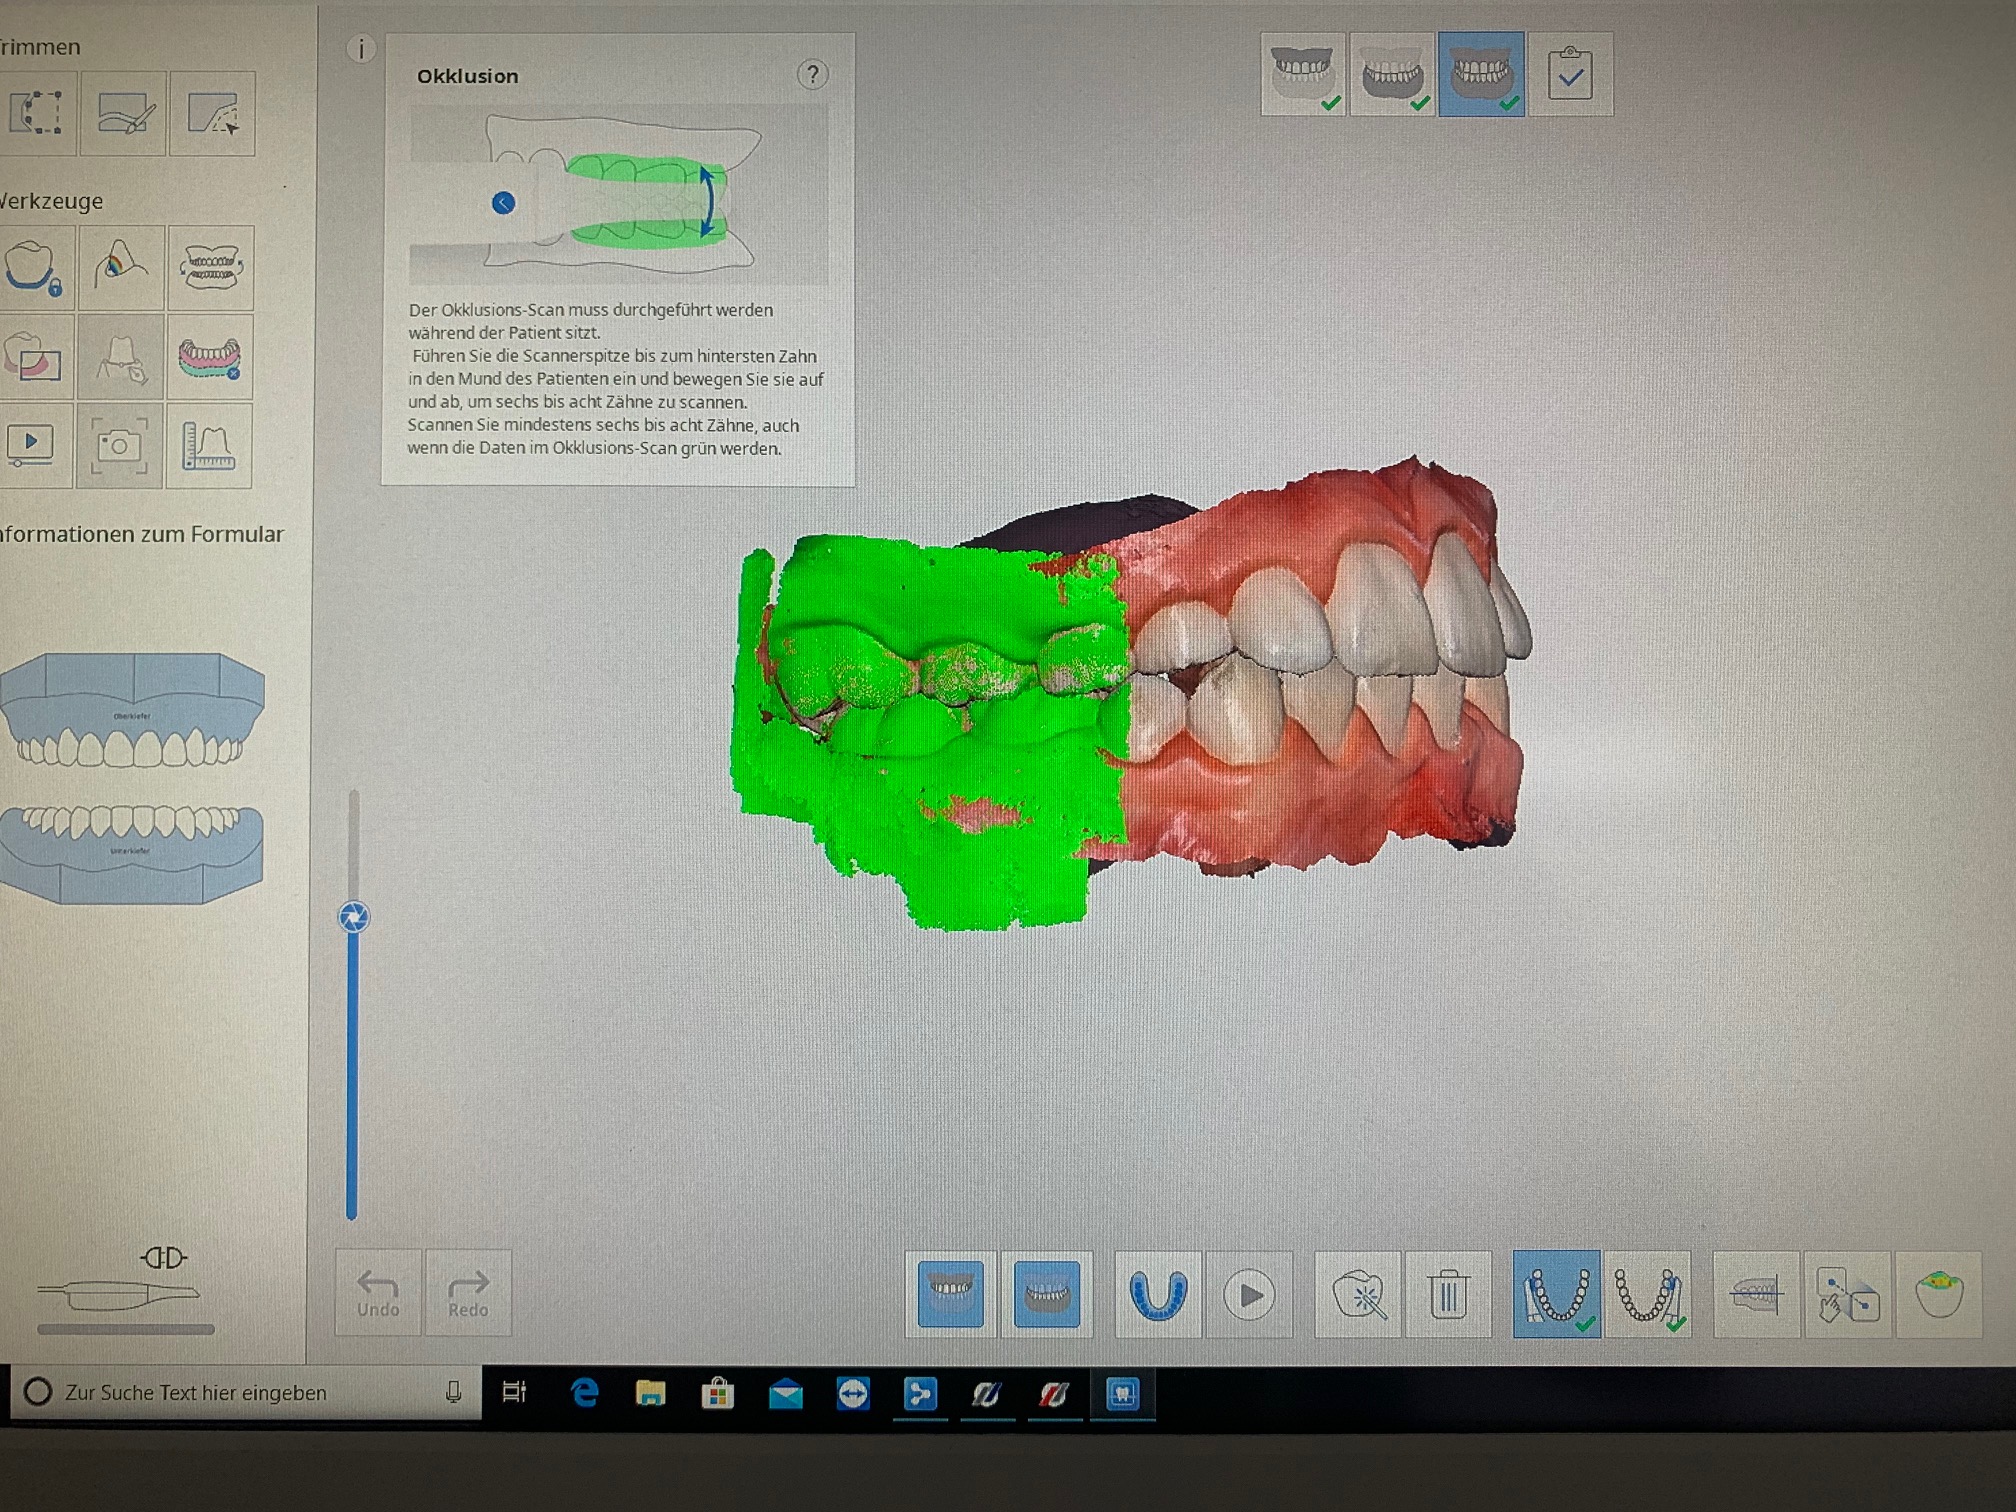Screen dimensions: 2016x1512
Task: Play the Okklusion guide animation
Action: tap(503, 203)
